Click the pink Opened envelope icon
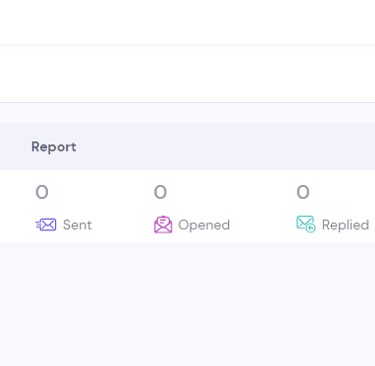 163,224
